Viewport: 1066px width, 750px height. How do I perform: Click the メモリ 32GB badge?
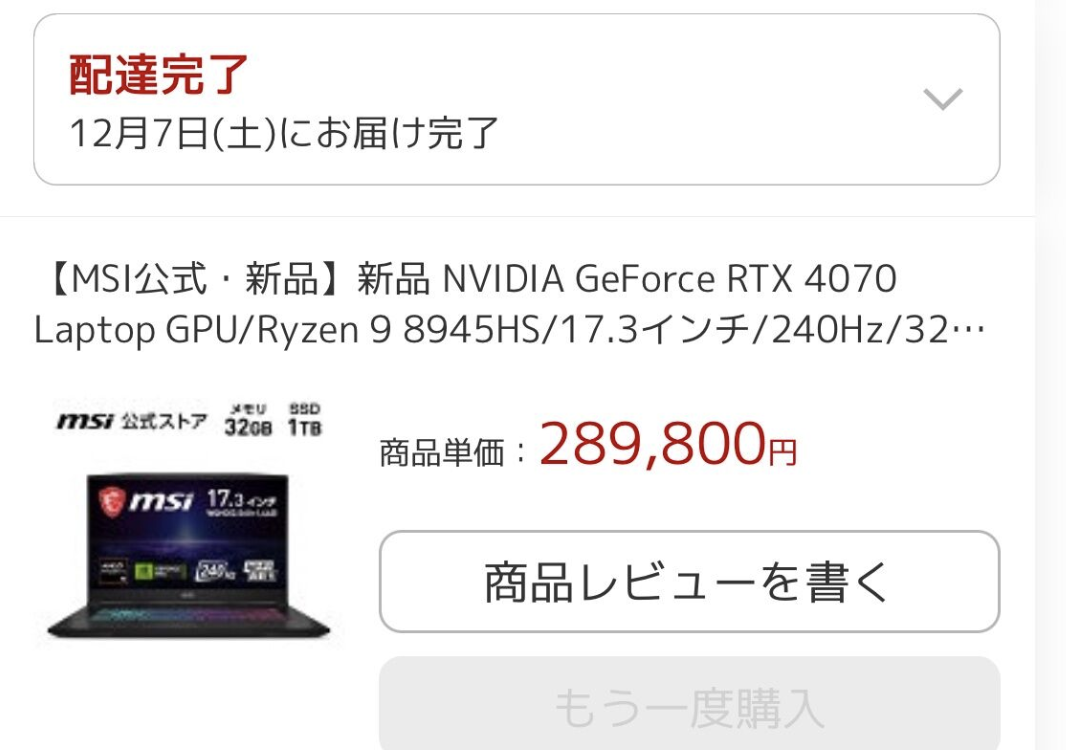point(248,420)
